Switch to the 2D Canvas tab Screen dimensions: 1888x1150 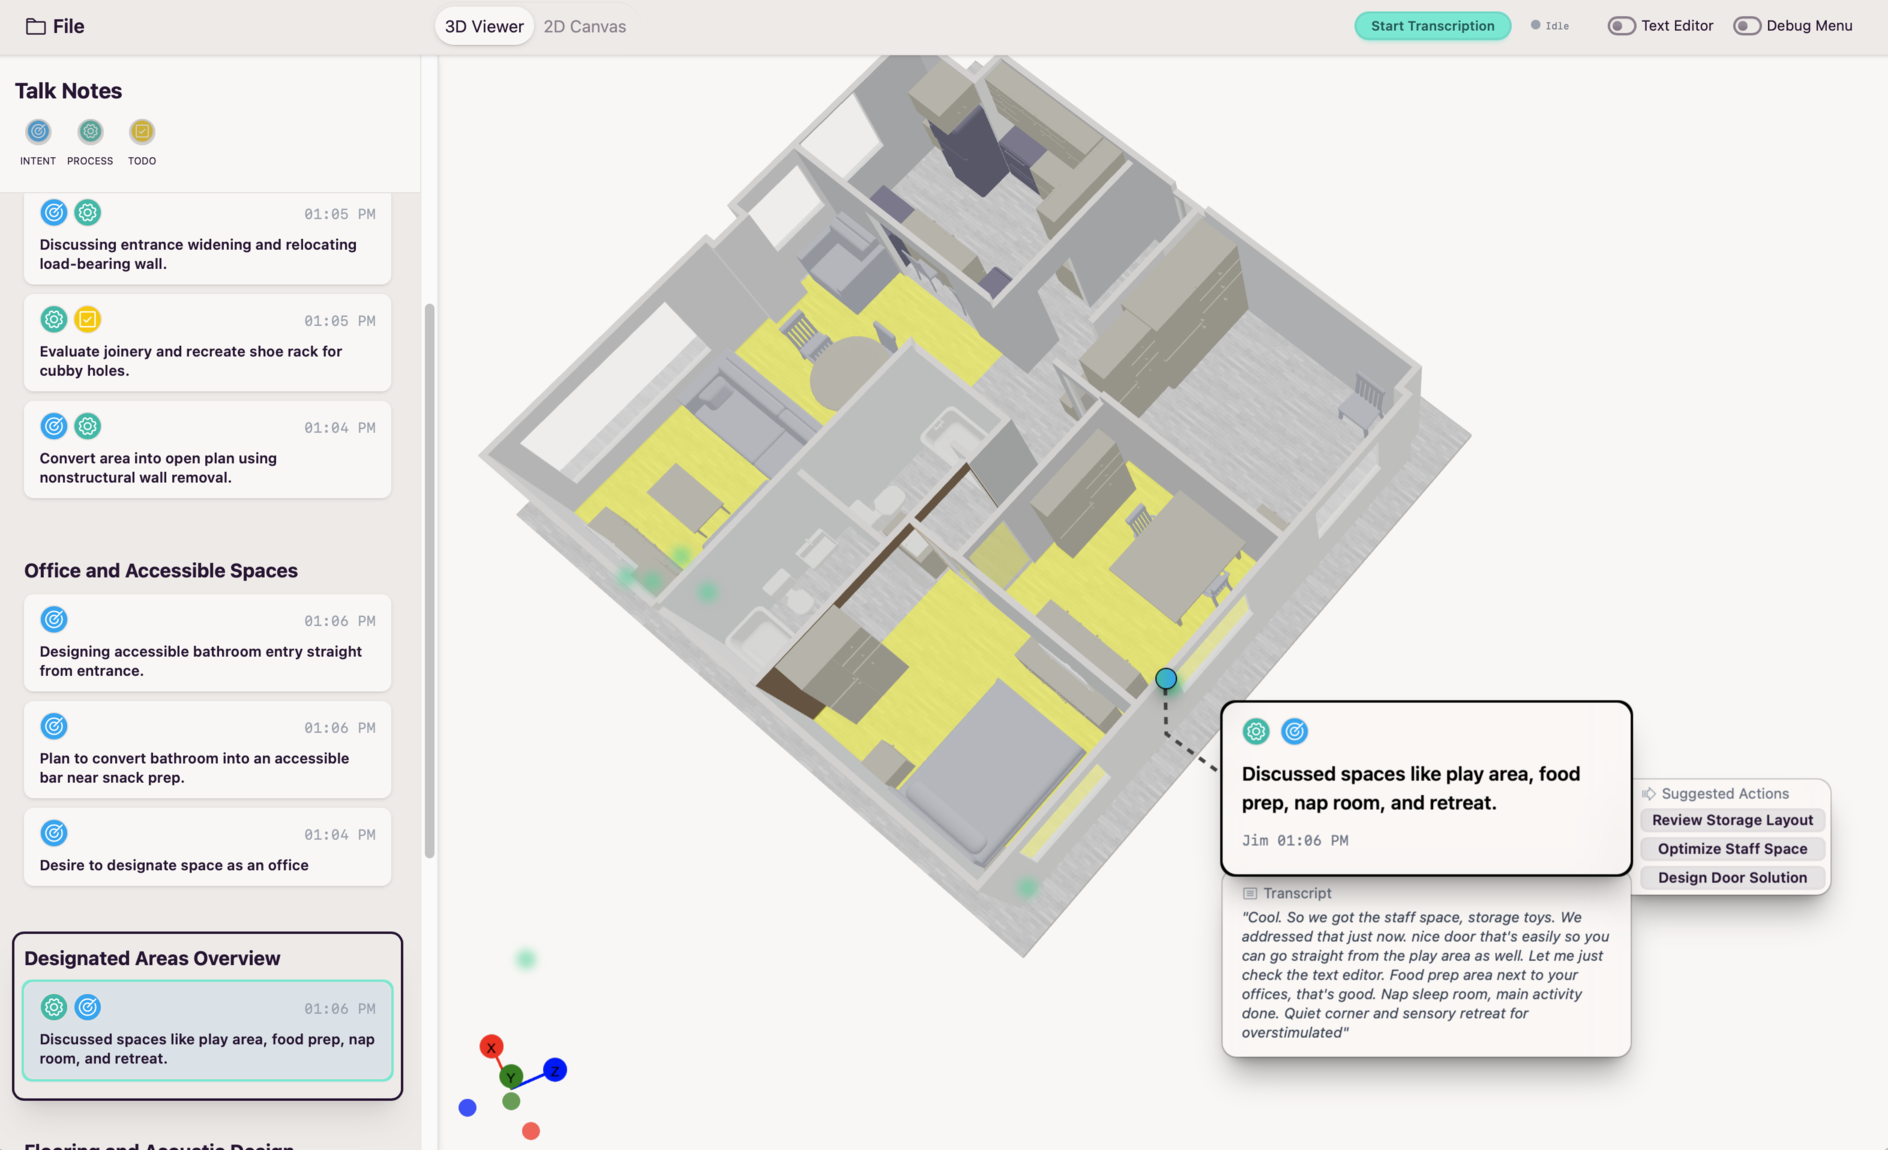(585, 27)
